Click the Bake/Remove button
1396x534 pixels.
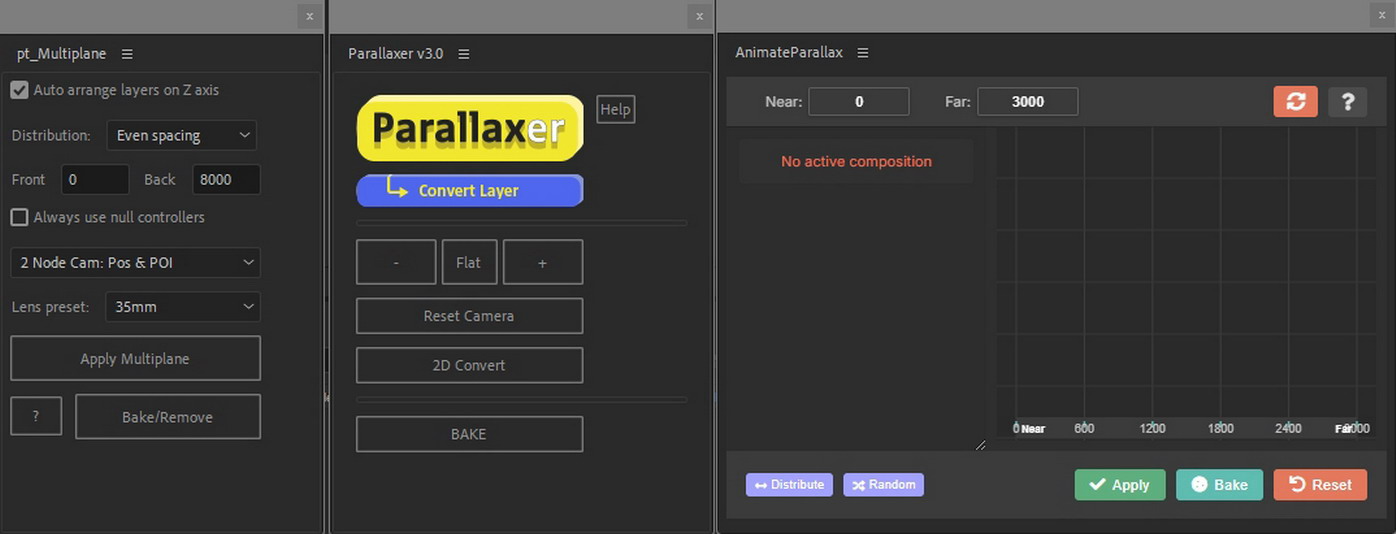(168, 417)
